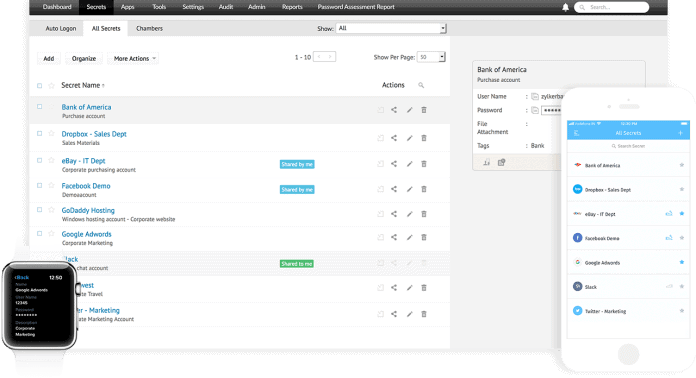Open the Facebook Demo link
This screenshot has width=696, height=378.
coord(86,186)
